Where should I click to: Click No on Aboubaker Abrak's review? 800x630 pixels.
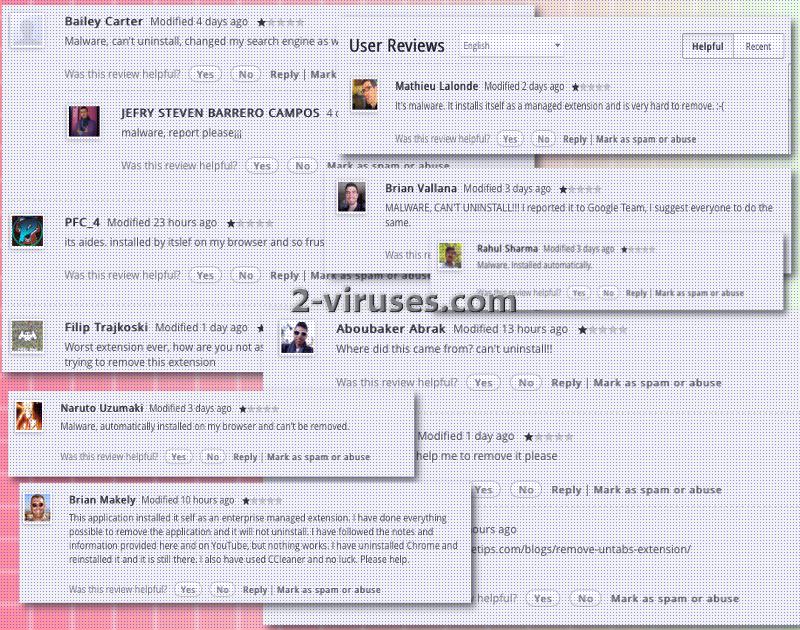click(525, 383)
